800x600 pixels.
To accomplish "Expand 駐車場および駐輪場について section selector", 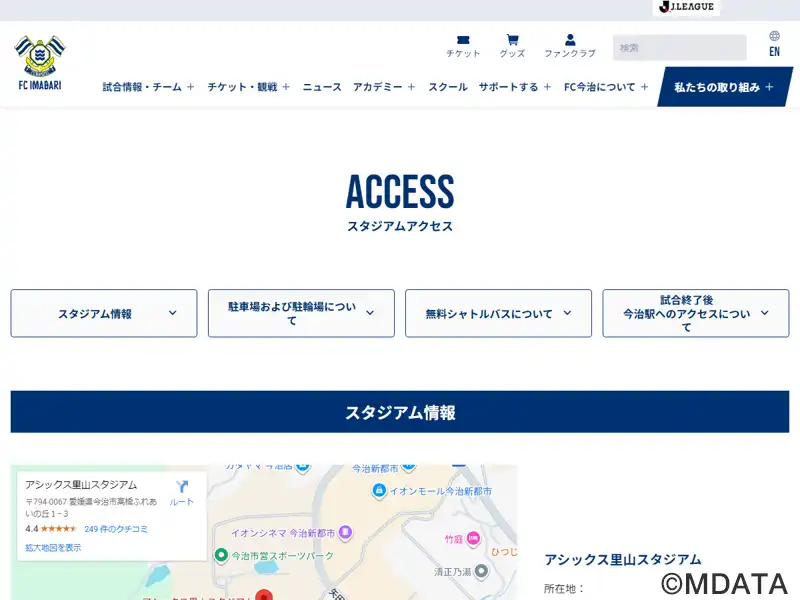I will pos(301,313).
